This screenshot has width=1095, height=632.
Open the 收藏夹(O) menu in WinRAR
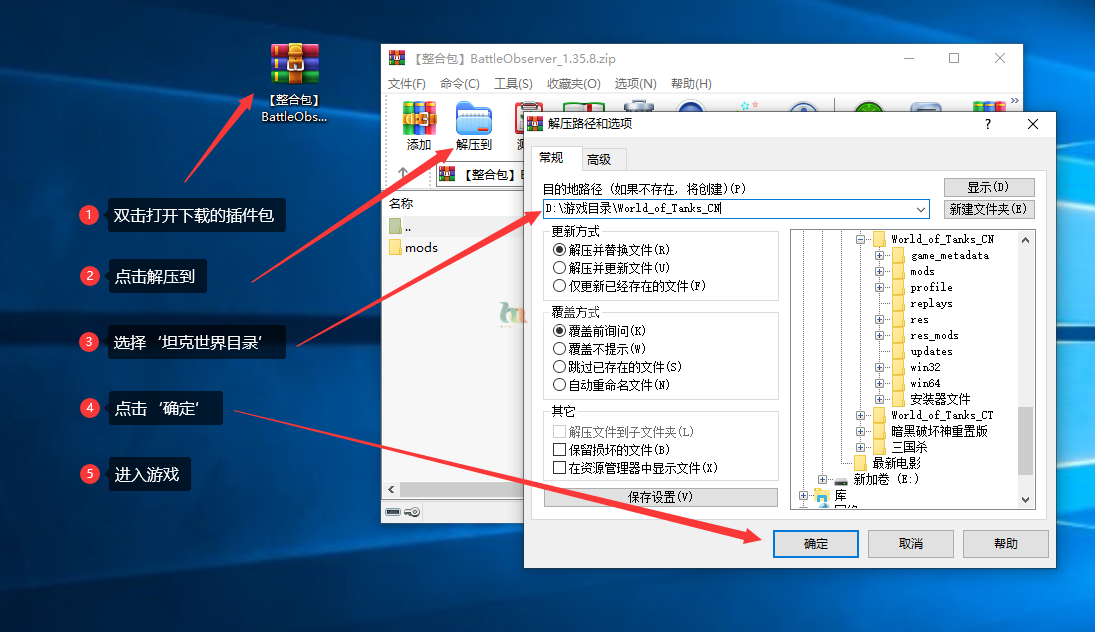click(573, 84)
